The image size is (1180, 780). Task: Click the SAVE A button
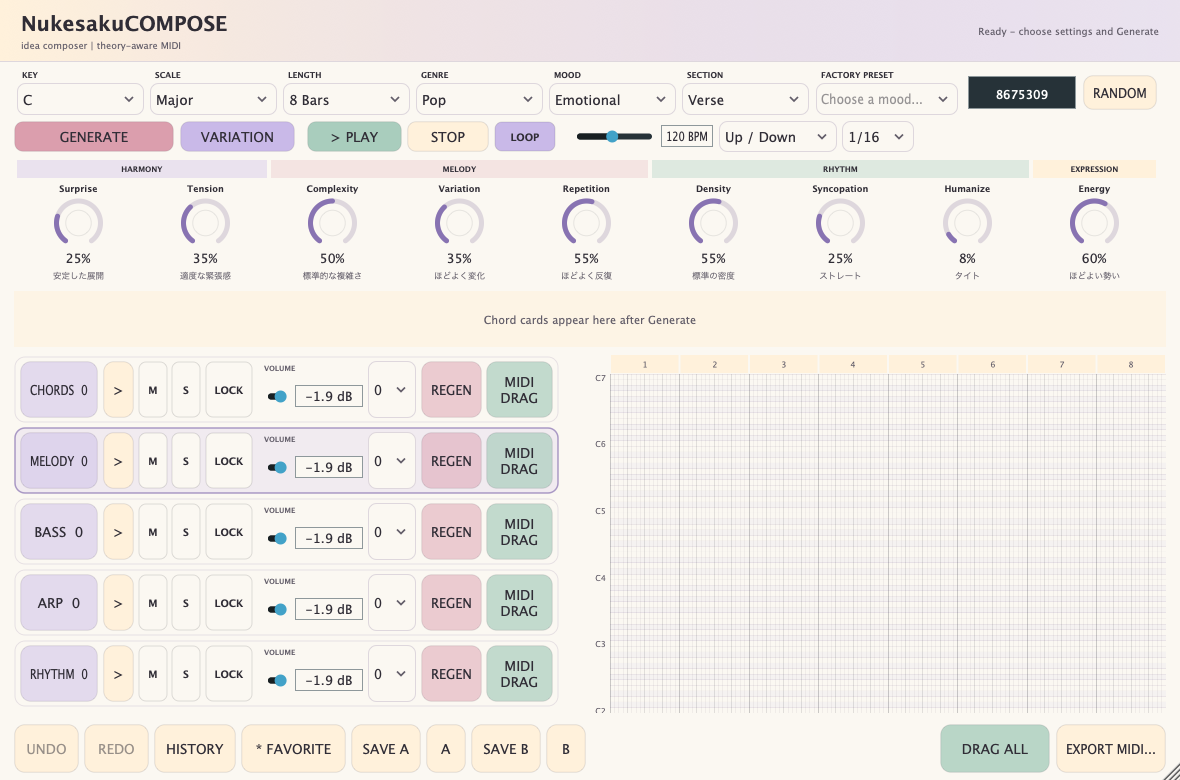point(385,749)
